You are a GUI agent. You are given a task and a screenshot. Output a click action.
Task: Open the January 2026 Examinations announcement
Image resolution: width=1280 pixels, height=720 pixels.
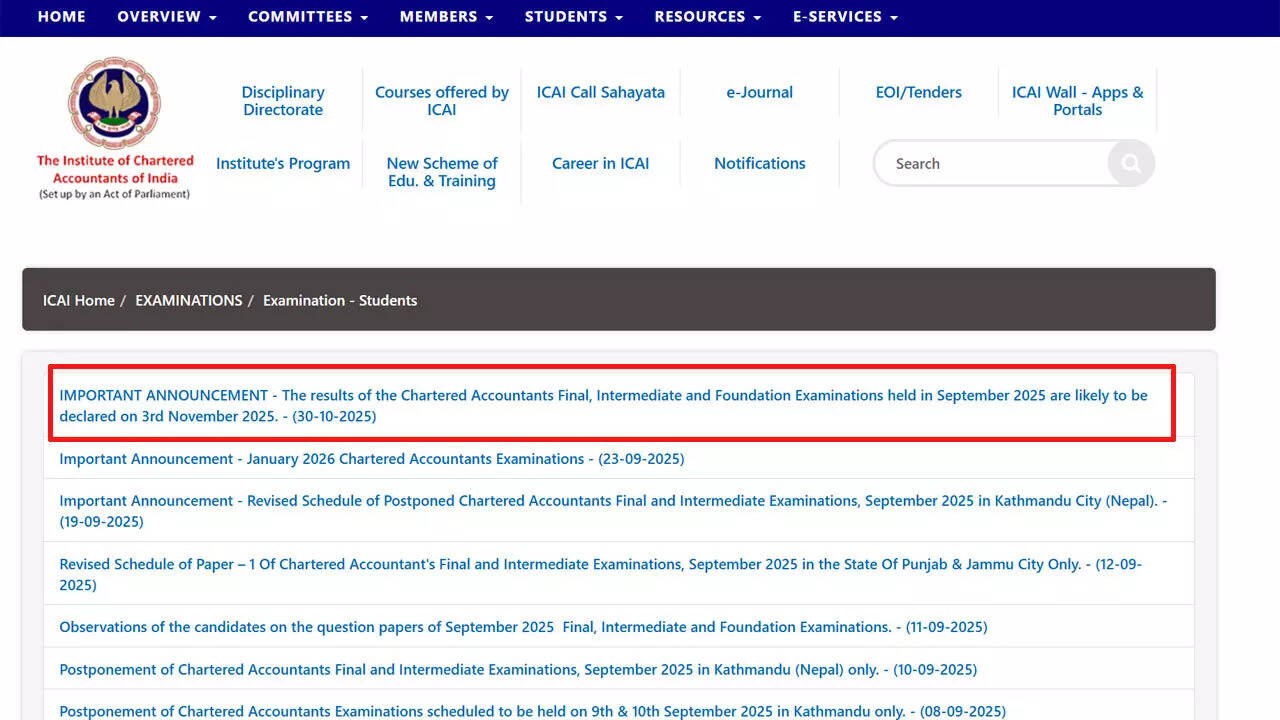pos(372,459)
